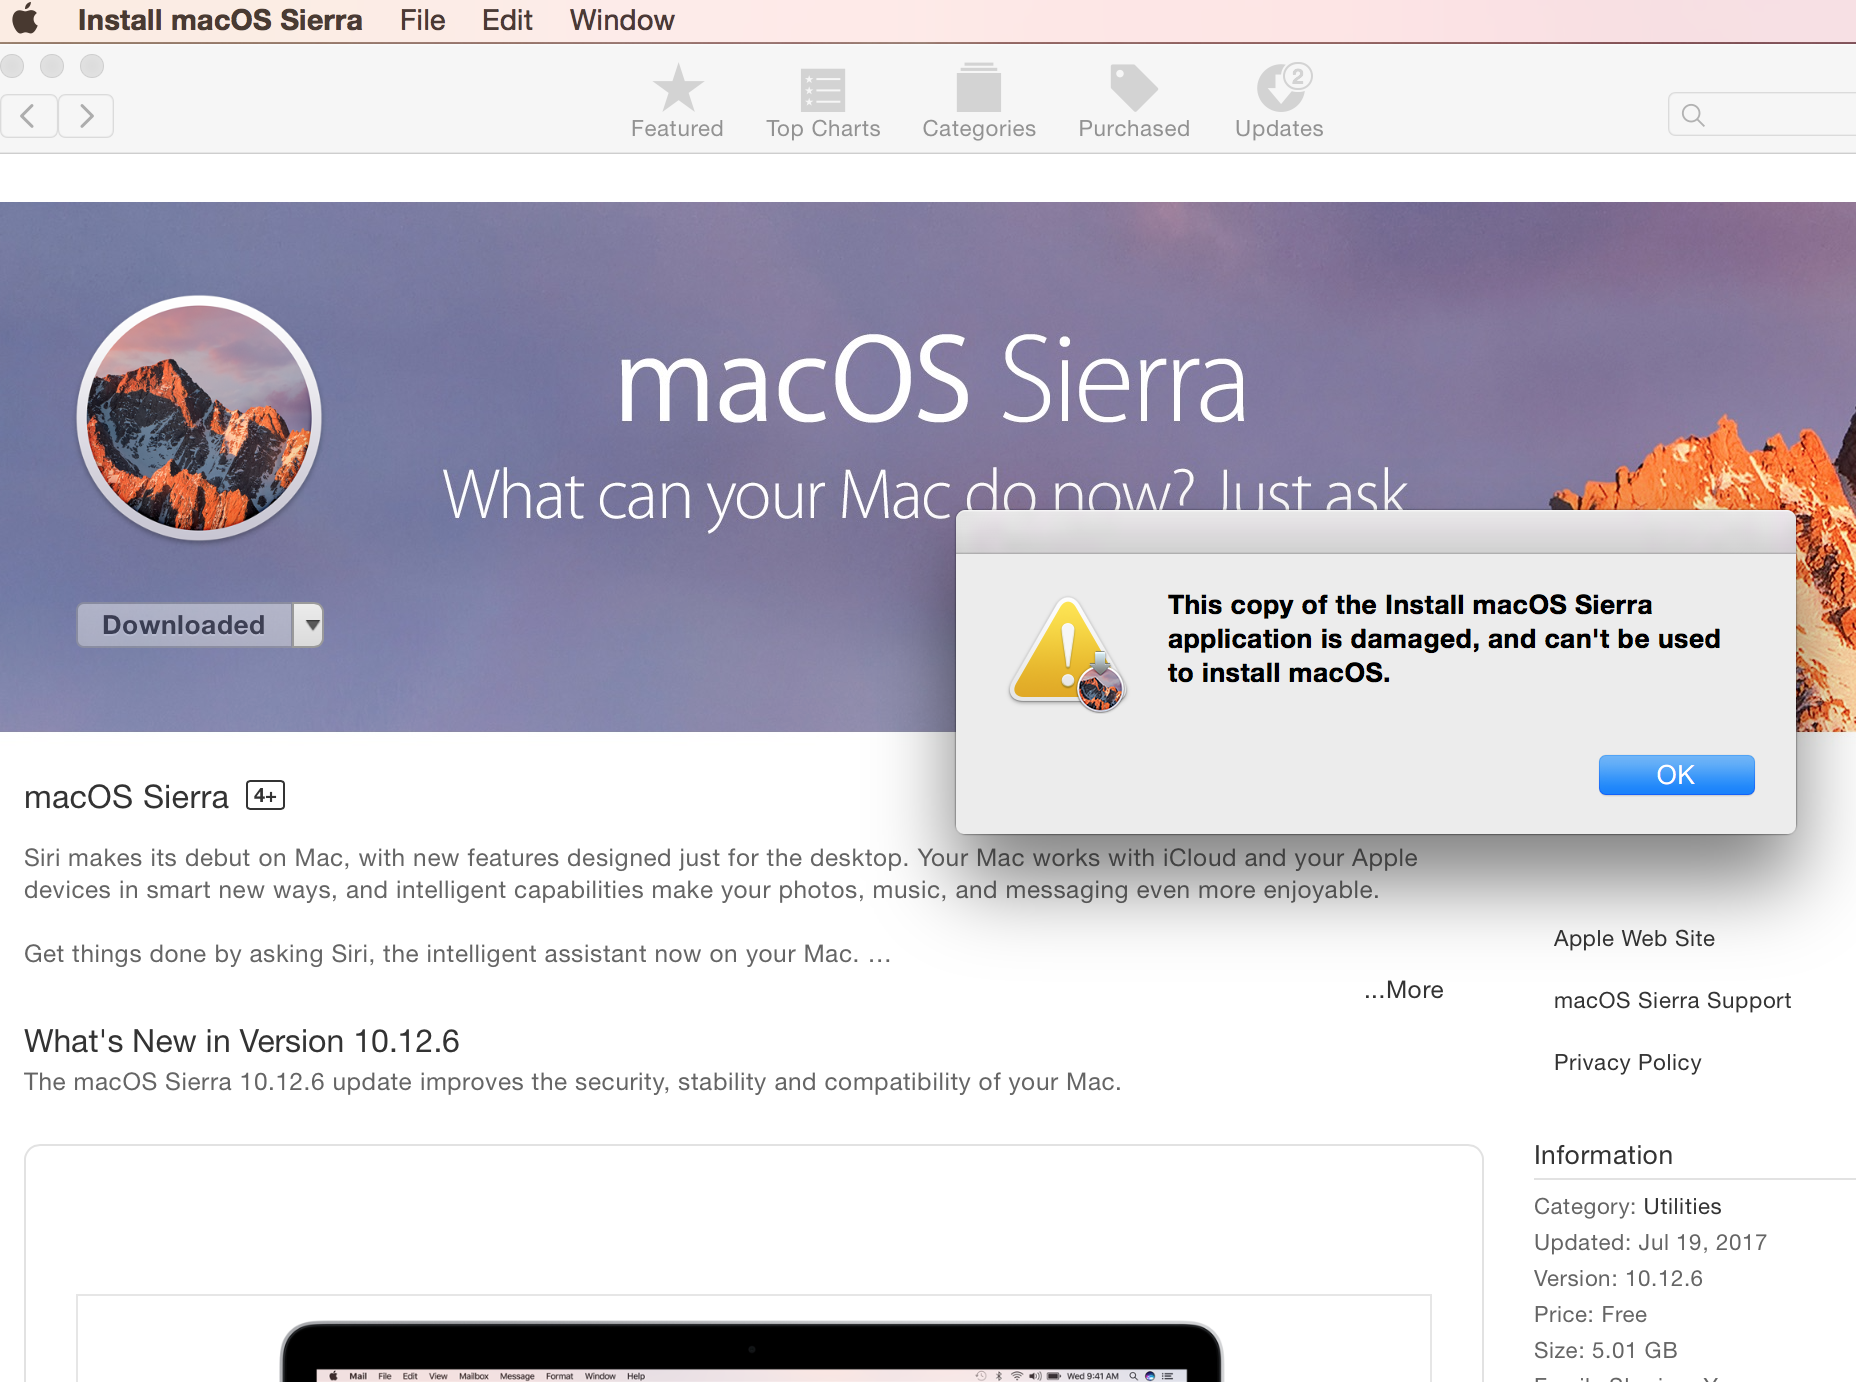Viewport: 1856px width, 1382px height.
Task: Click the "Information" section heading
Action: pyautogui.click(x=1603, y=1155)
